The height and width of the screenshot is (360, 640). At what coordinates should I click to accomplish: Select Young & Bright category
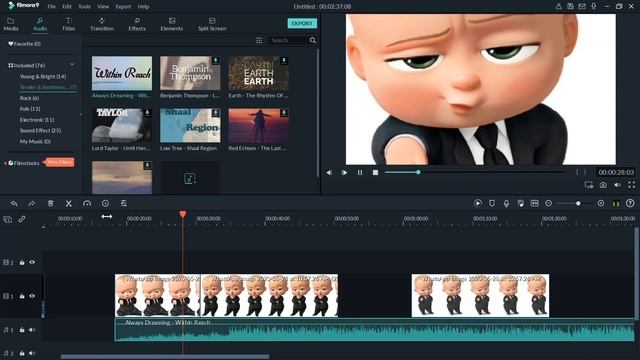click(43, 76)
